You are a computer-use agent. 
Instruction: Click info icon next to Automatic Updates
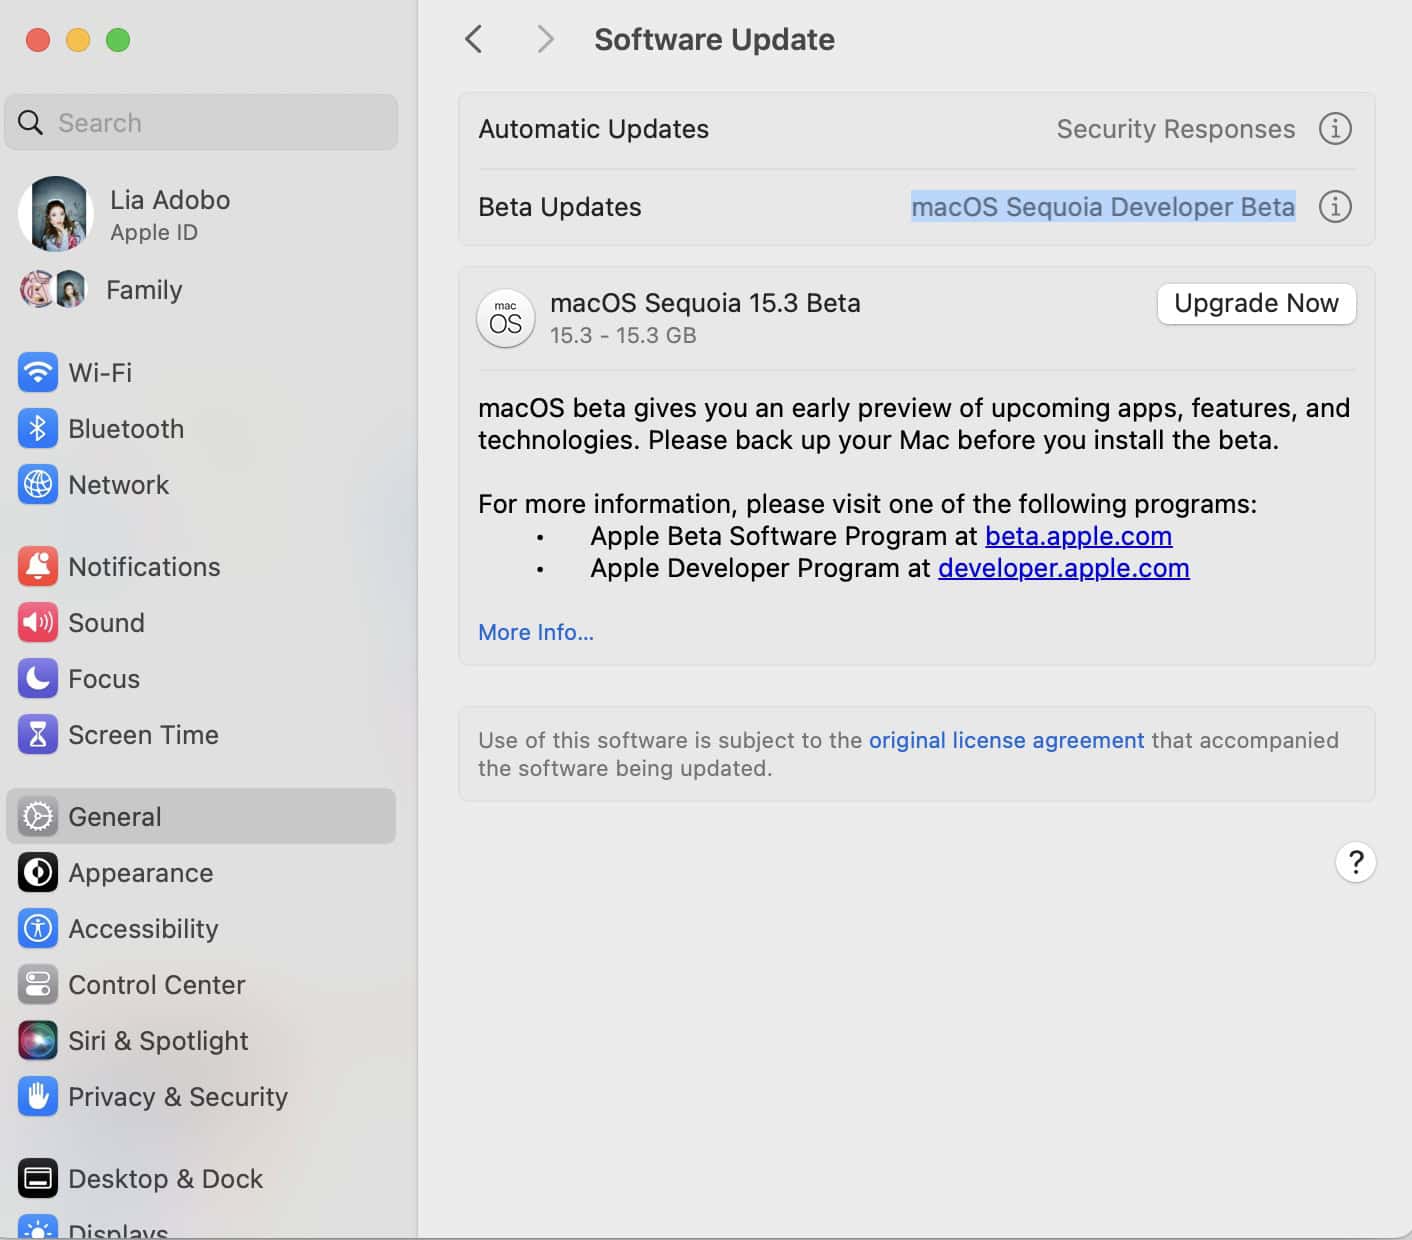pyautogui.click(x=1335, y=129)
